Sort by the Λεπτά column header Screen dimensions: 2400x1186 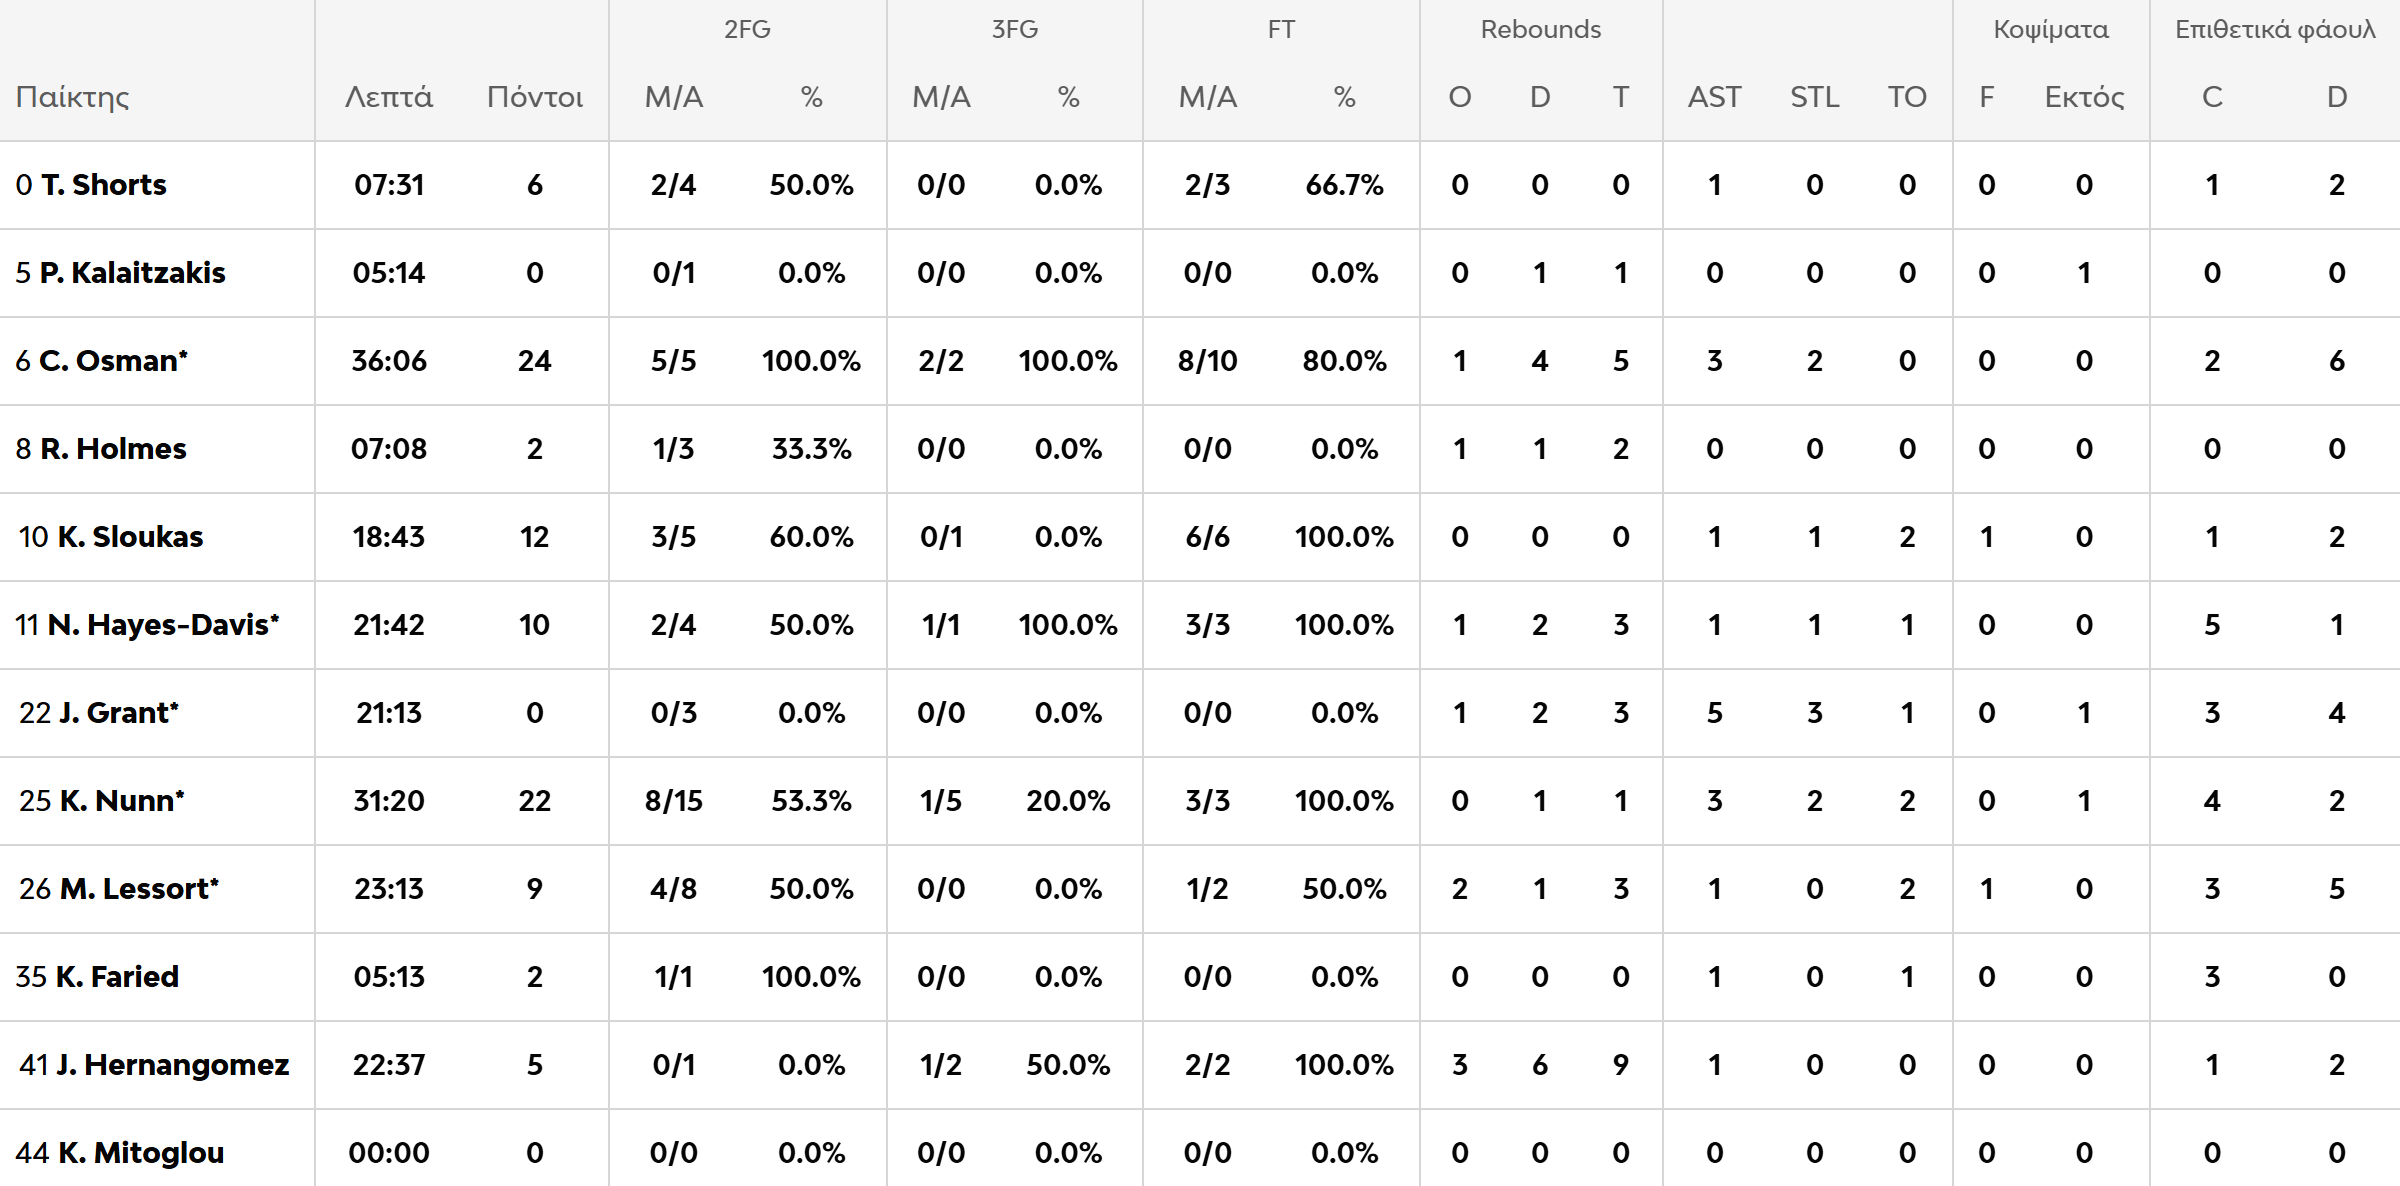[x=389, y=97]
